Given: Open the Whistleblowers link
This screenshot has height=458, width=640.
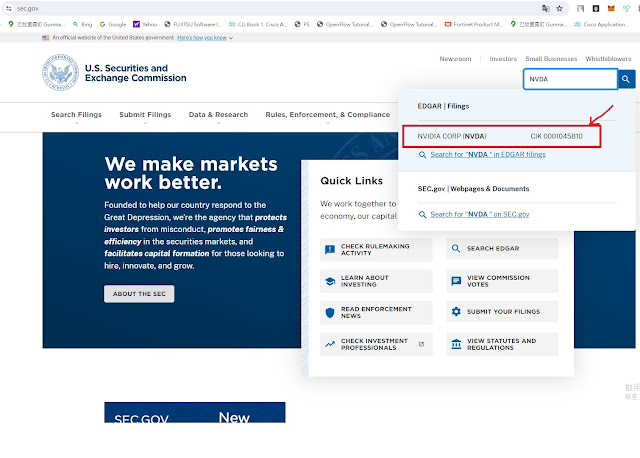Looking at the screenshot, I should 608,59.
